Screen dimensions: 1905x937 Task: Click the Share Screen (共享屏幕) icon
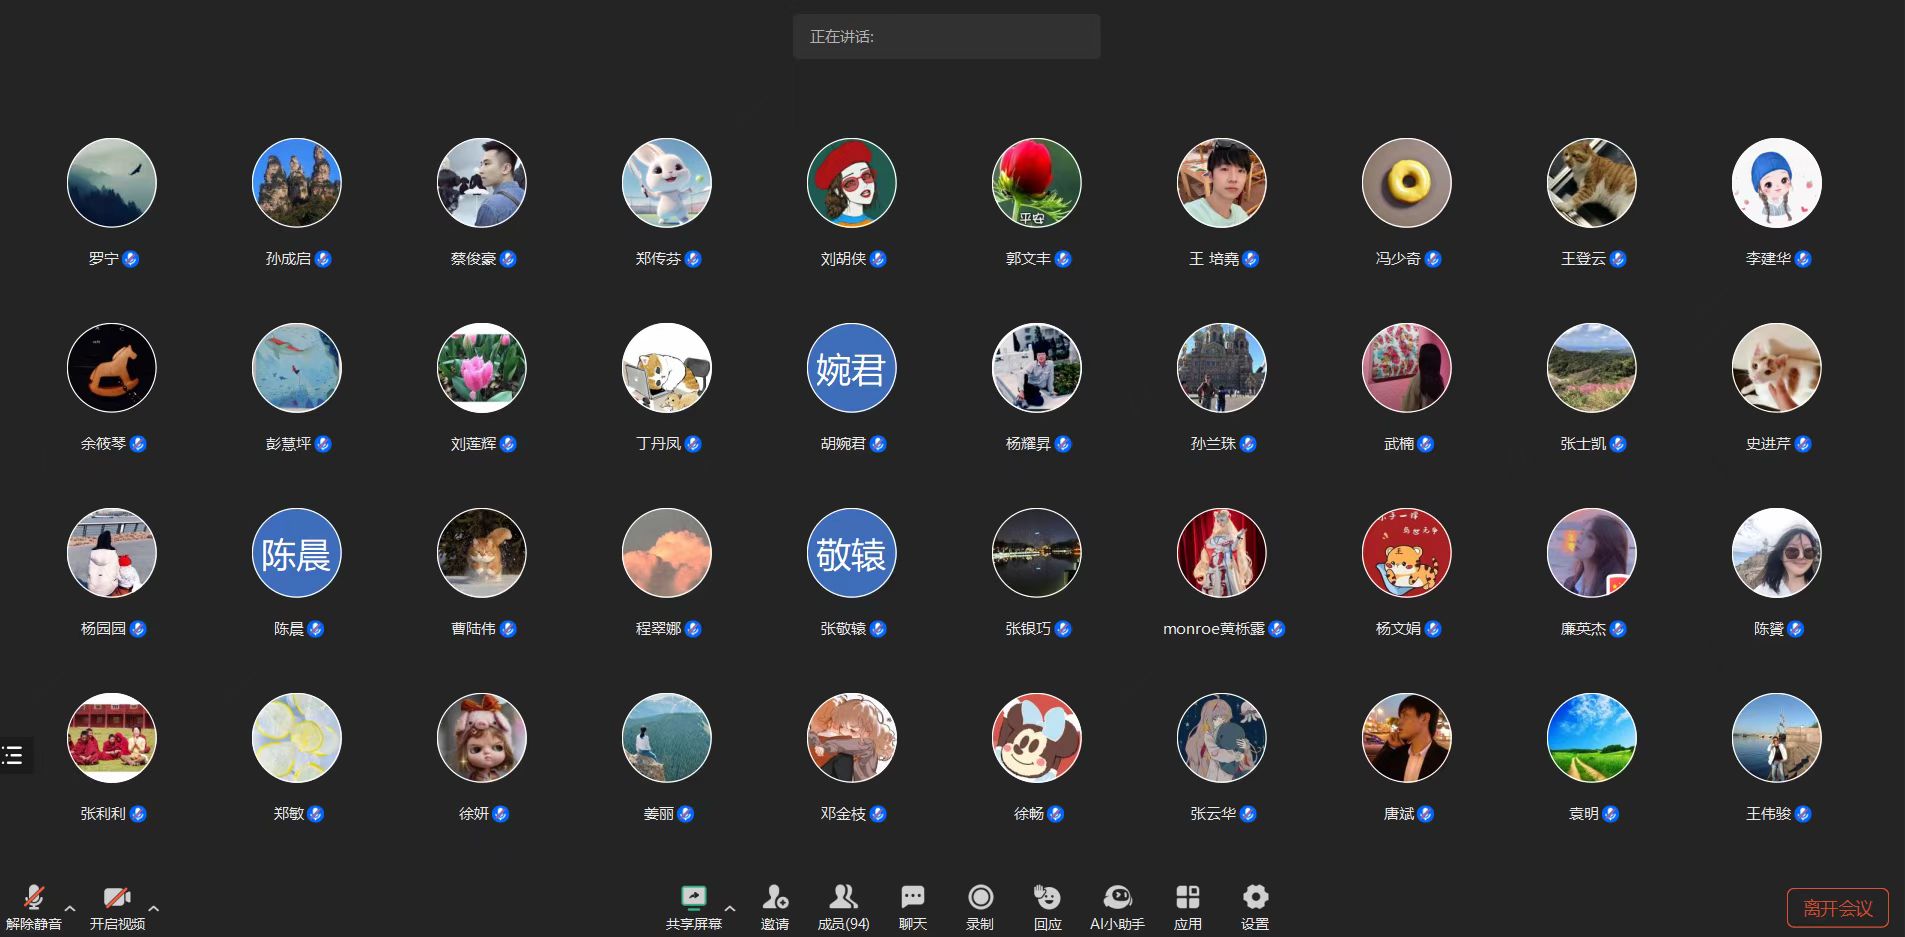pyautogui.click(x=693, y=897)
